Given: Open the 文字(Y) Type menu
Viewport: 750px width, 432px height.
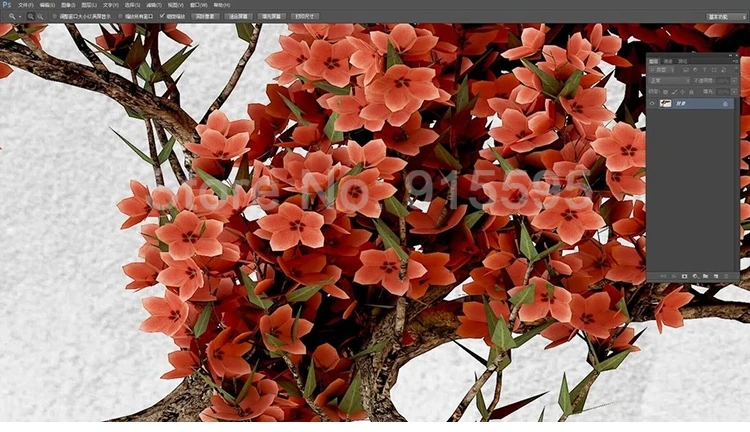Looking at the screenshot, I should [110, 5].
